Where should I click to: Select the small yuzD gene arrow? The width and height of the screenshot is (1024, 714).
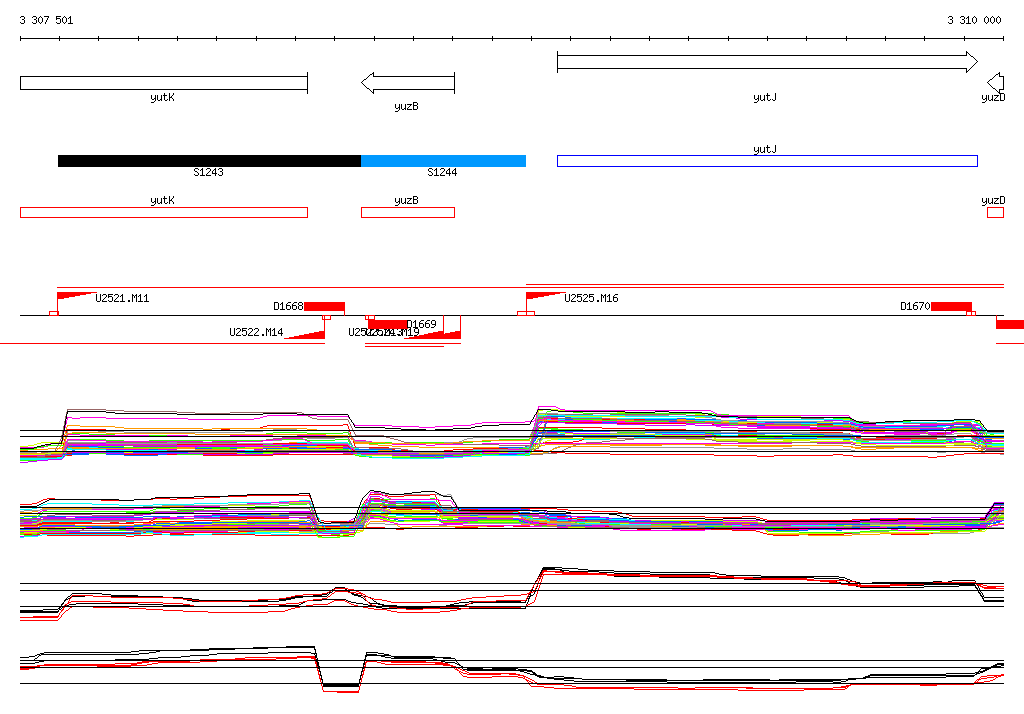995,83
